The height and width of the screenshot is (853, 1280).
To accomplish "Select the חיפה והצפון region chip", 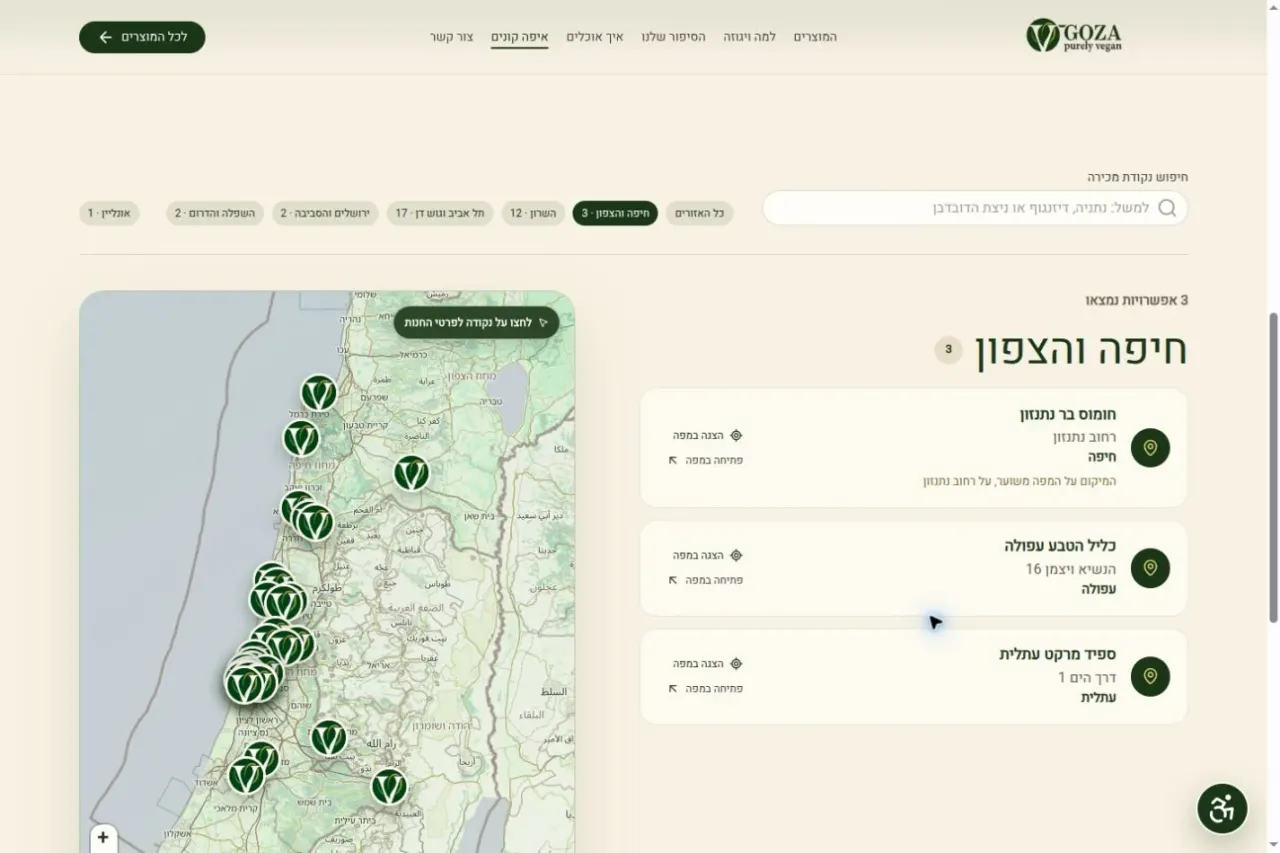I will point(615,213).
